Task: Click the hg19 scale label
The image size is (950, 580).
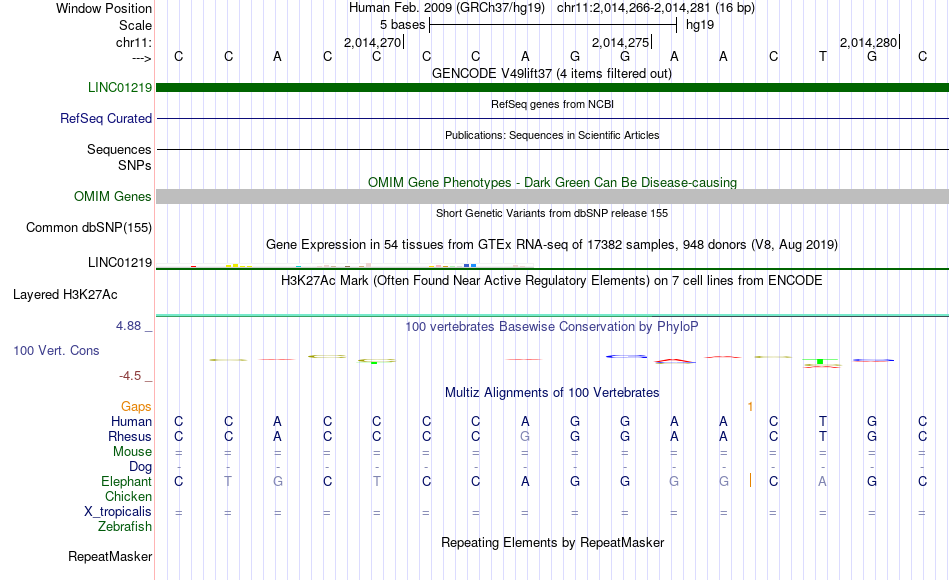Action: pos(700,25)
